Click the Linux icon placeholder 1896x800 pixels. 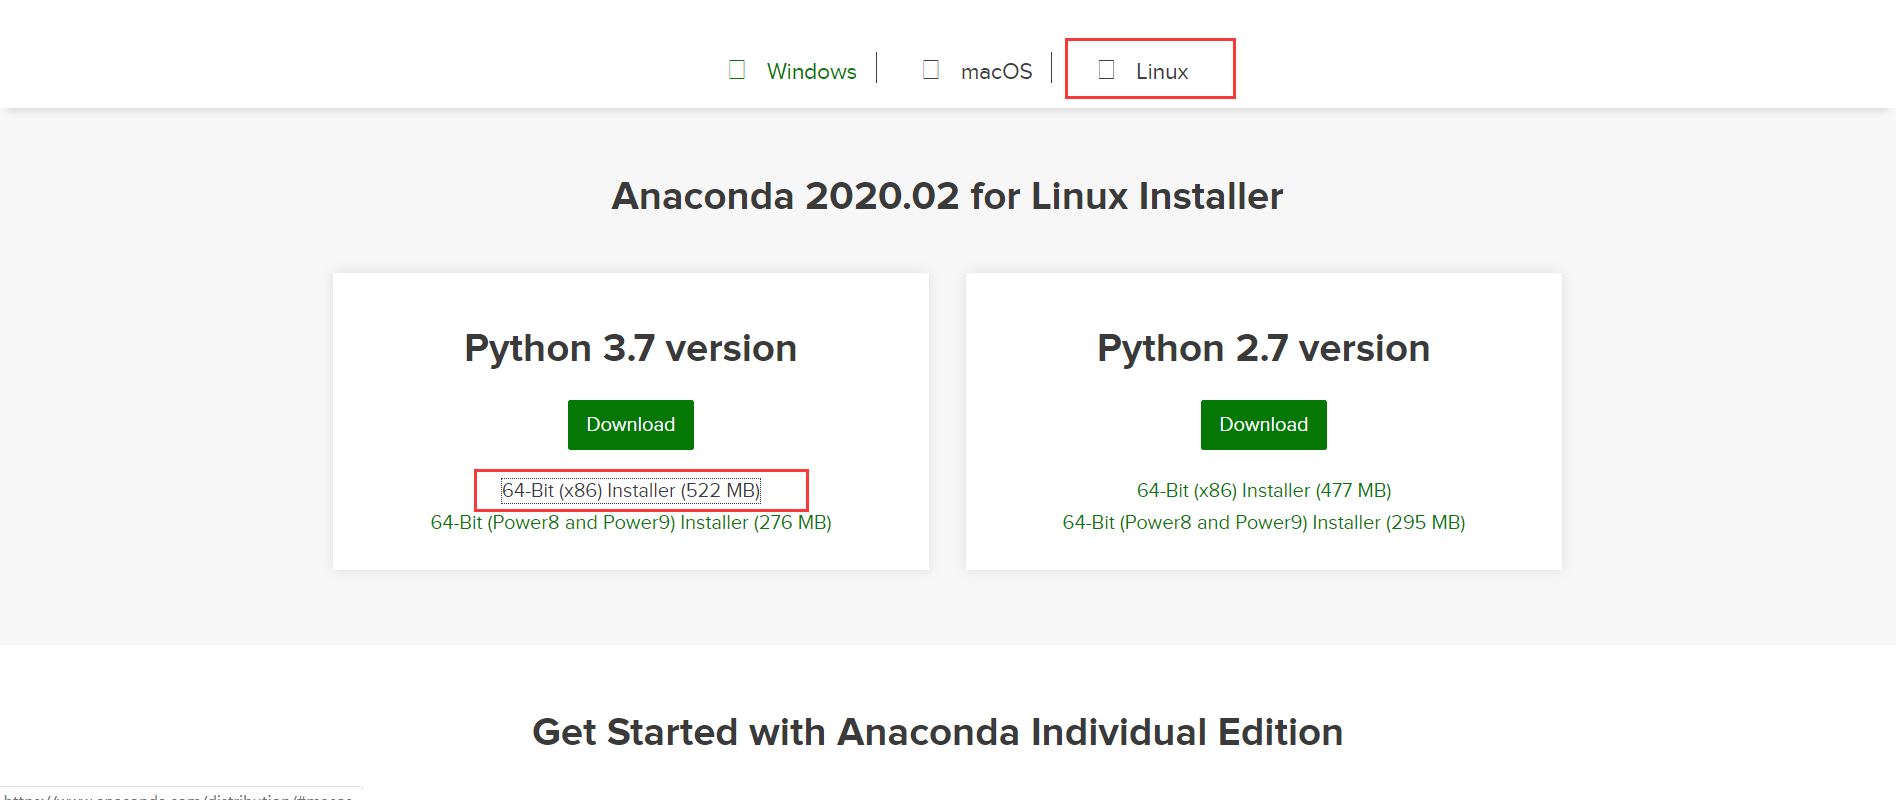pyautogui.click(x=1106, y=70)
